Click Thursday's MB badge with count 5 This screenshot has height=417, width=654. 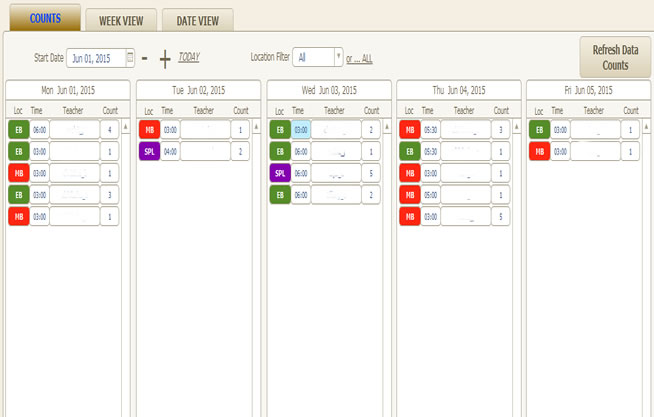[410, 216]
